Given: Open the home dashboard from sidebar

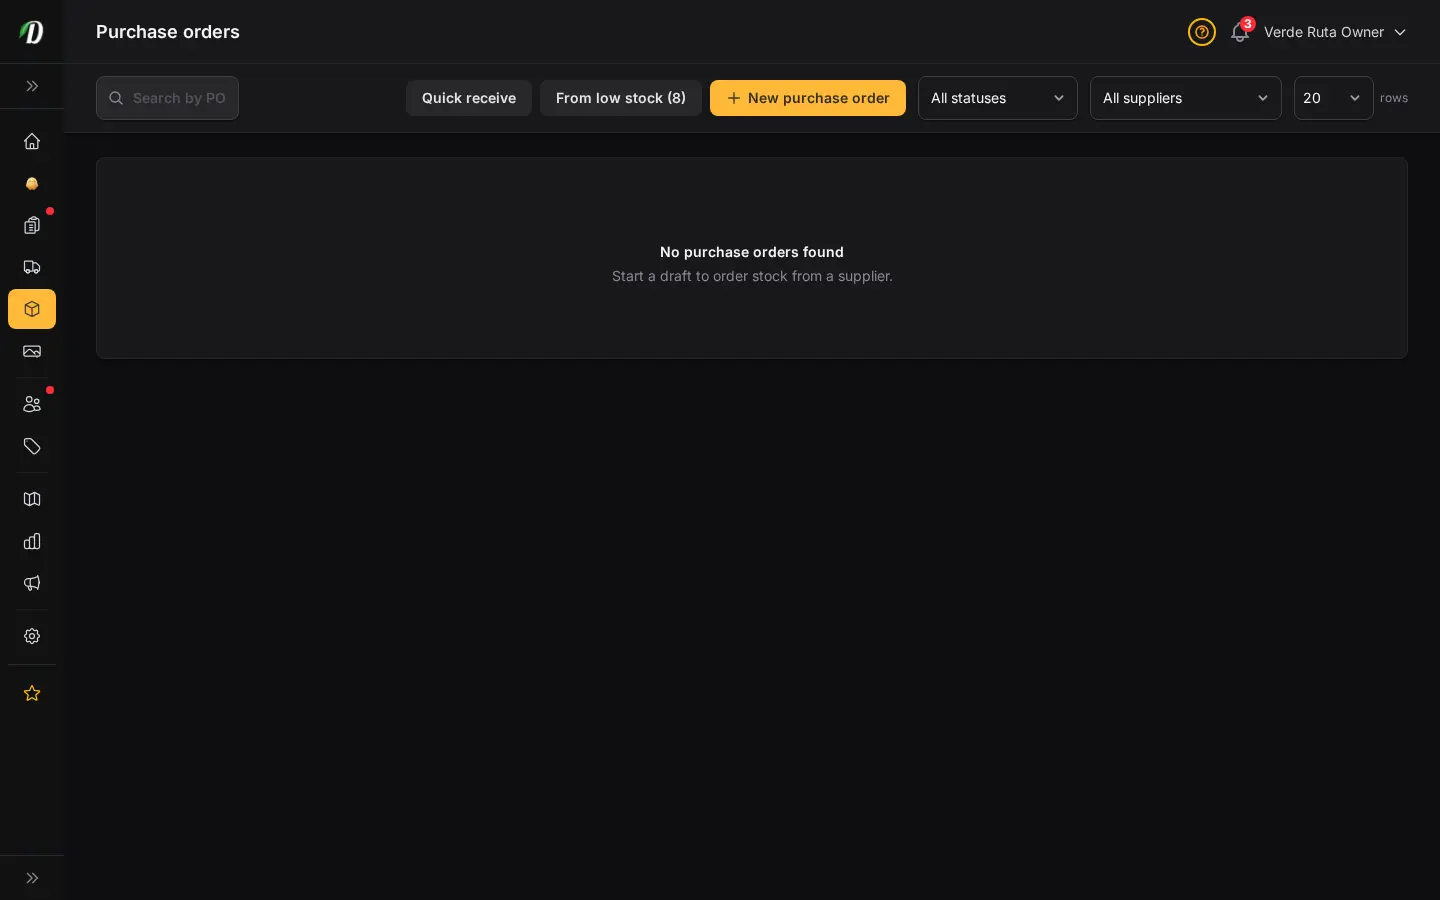Looking at the screenshot, I should (32, 141).
